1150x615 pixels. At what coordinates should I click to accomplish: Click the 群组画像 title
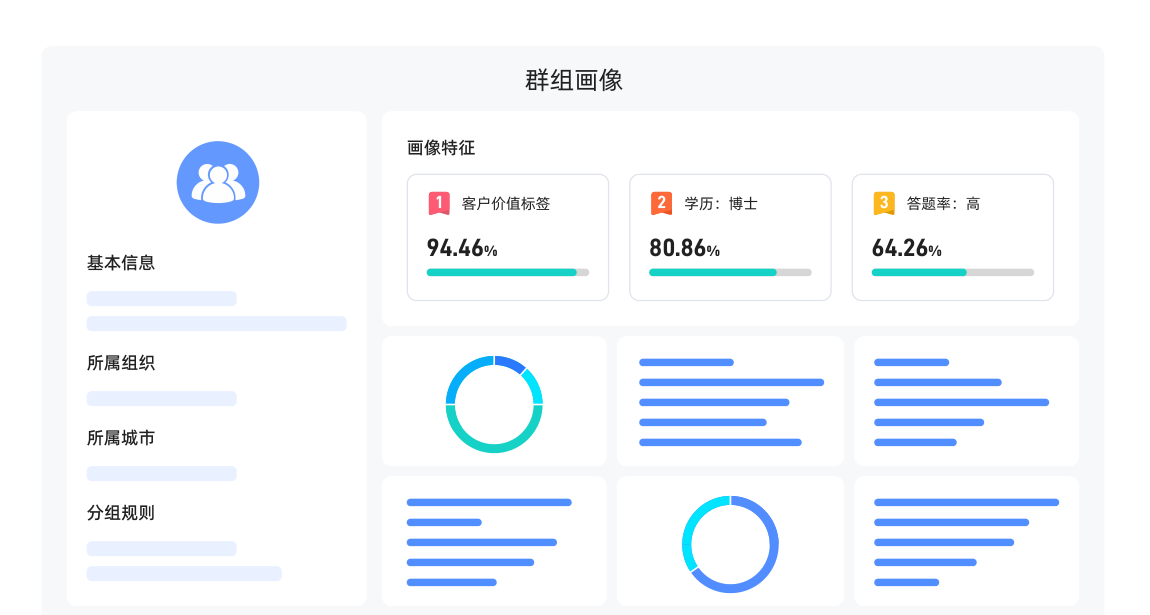coord(574,80)
